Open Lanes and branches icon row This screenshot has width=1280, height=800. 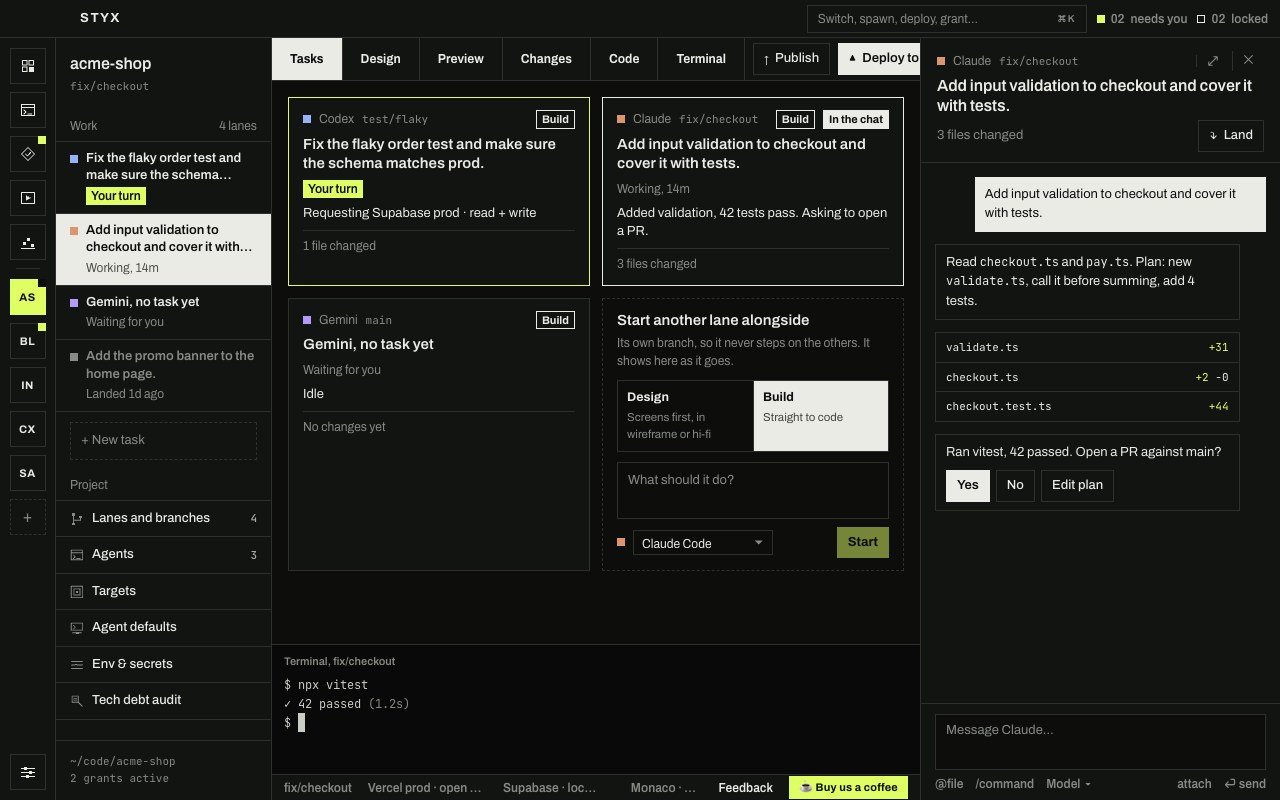pos(77,518)
